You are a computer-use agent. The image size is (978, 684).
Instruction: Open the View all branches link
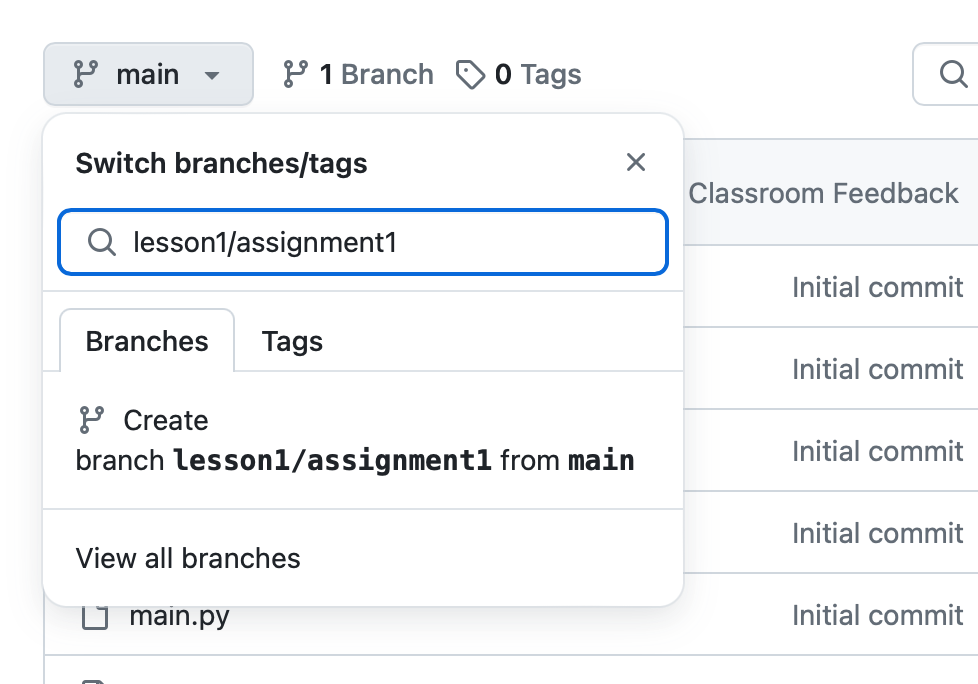tap(188, 558)
